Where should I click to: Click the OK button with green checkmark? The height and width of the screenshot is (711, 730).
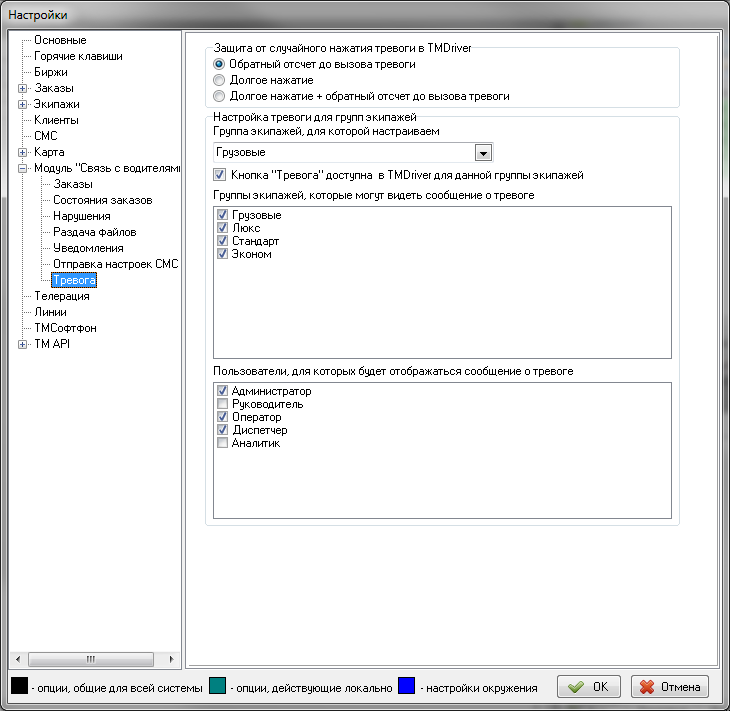pos(589,687)
